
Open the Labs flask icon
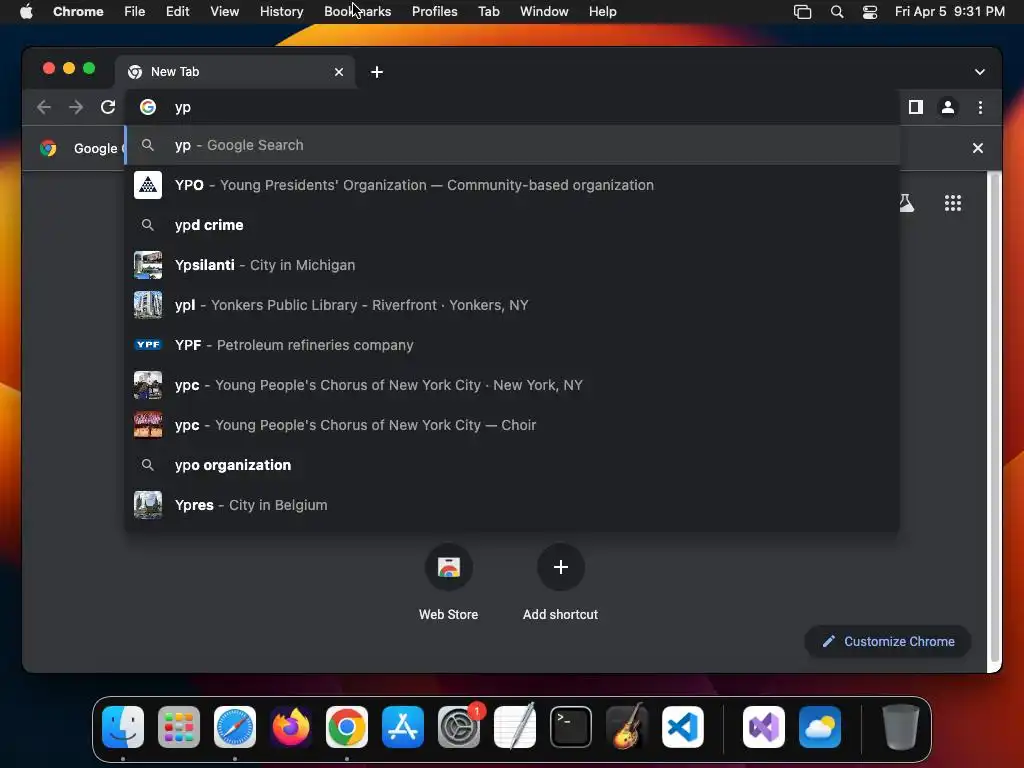[x=906, y=203]
